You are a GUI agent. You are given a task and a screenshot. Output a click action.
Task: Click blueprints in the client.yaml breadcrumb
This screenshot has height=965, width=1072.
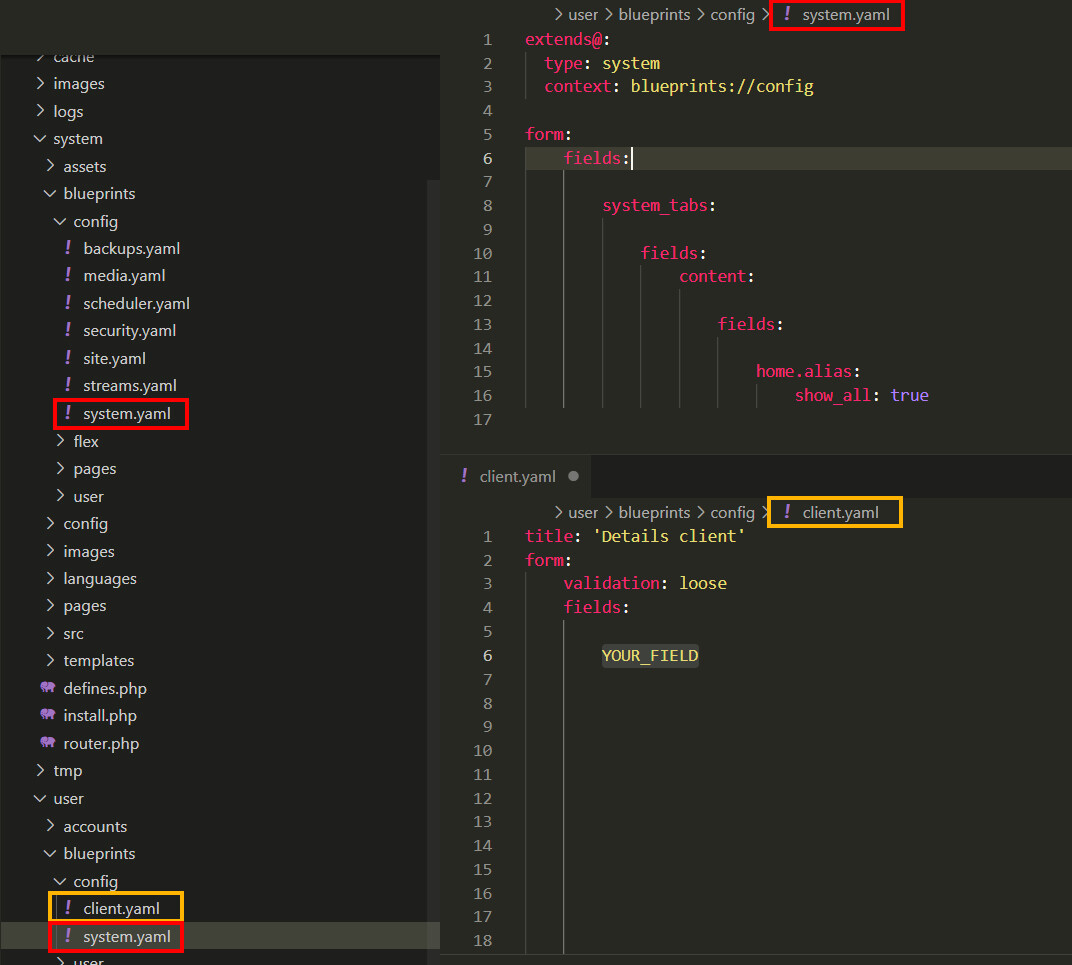[654, 512]
